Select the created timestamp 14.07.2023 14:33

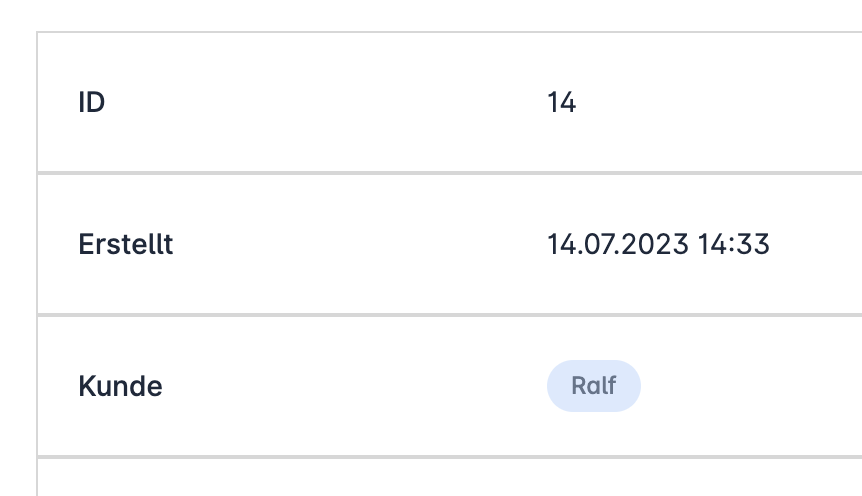click(658, 244)
